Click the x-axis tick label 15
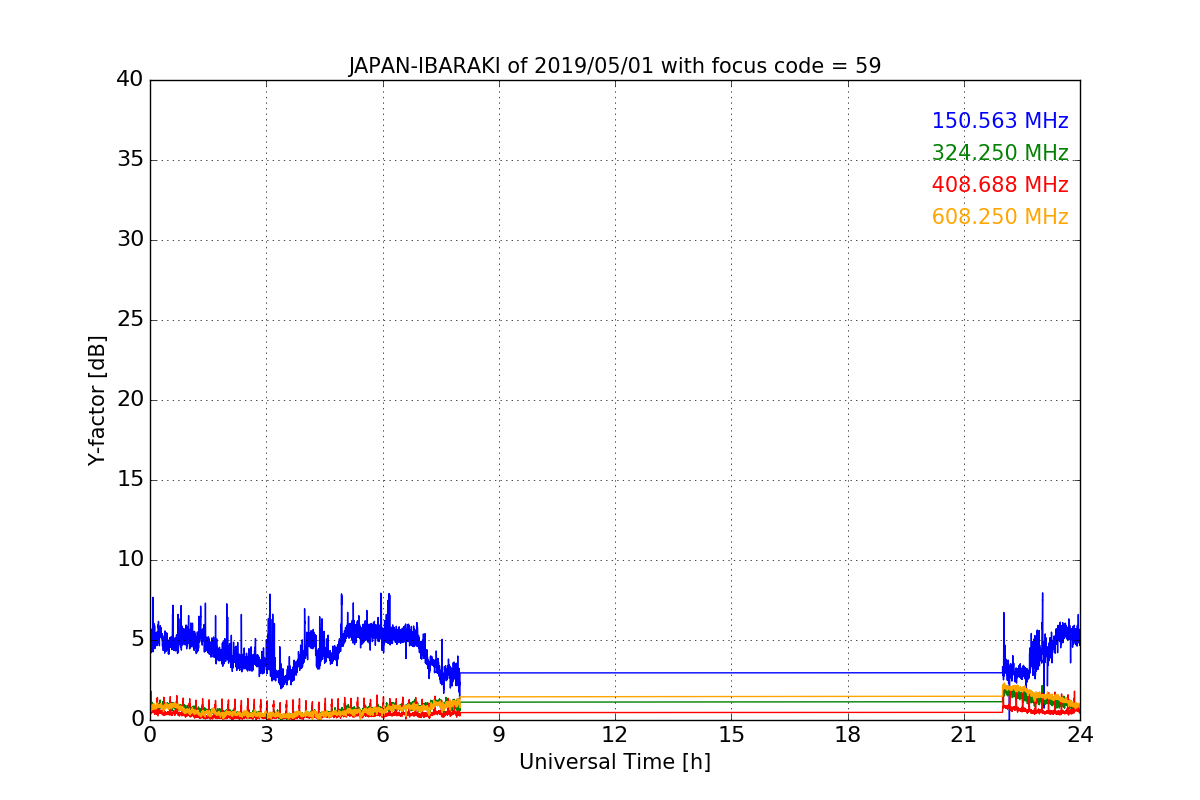 (731, 734)
